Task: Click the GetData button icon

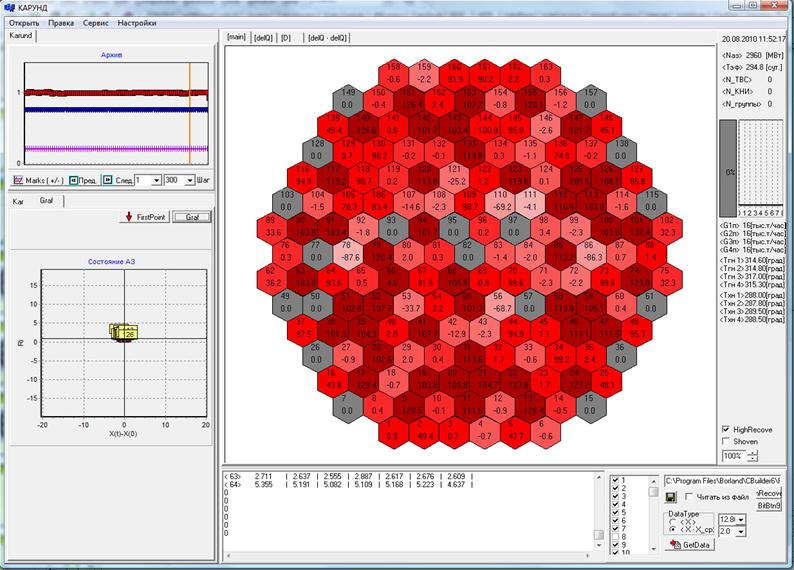Action: point(675,544)
